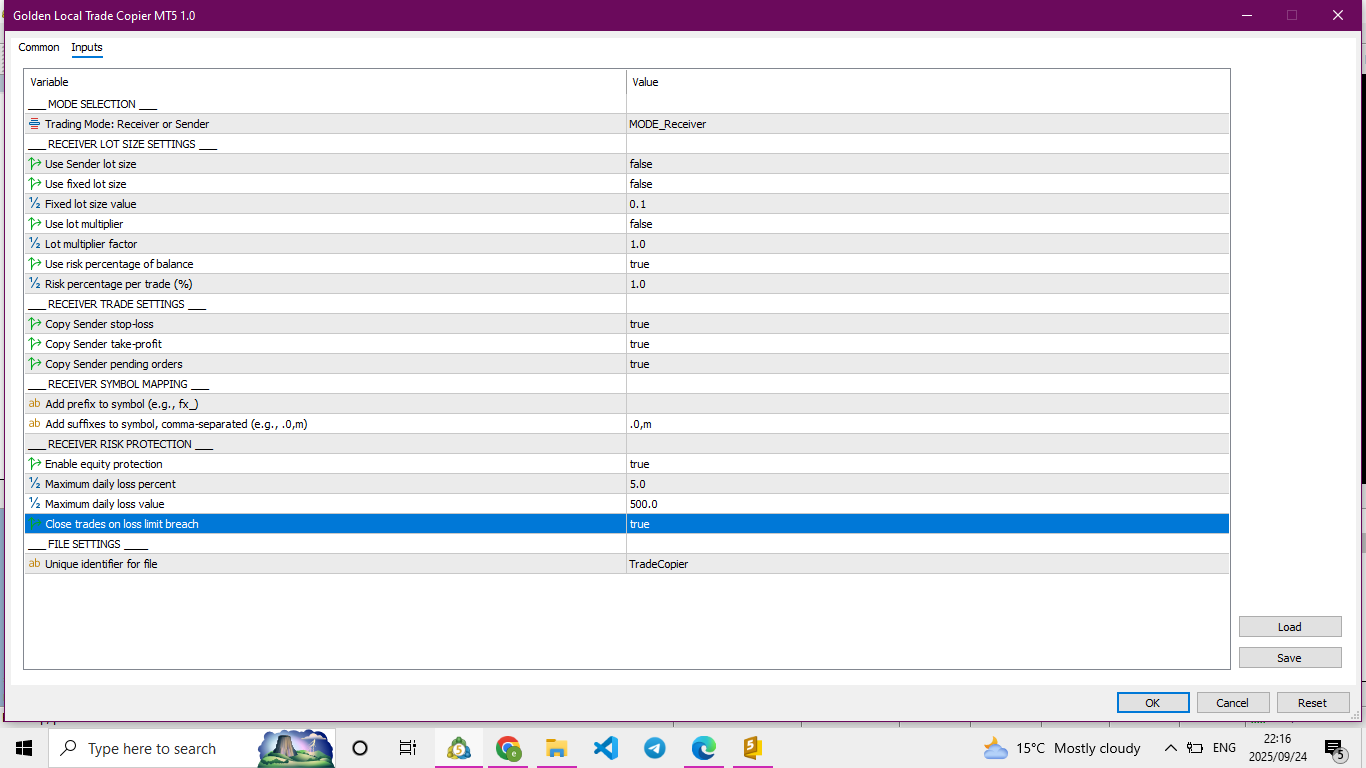This screenshot has width=1366, height=768.
Task: Open MetaTrader 5 from the taskbar
Action: click(459, 748)
